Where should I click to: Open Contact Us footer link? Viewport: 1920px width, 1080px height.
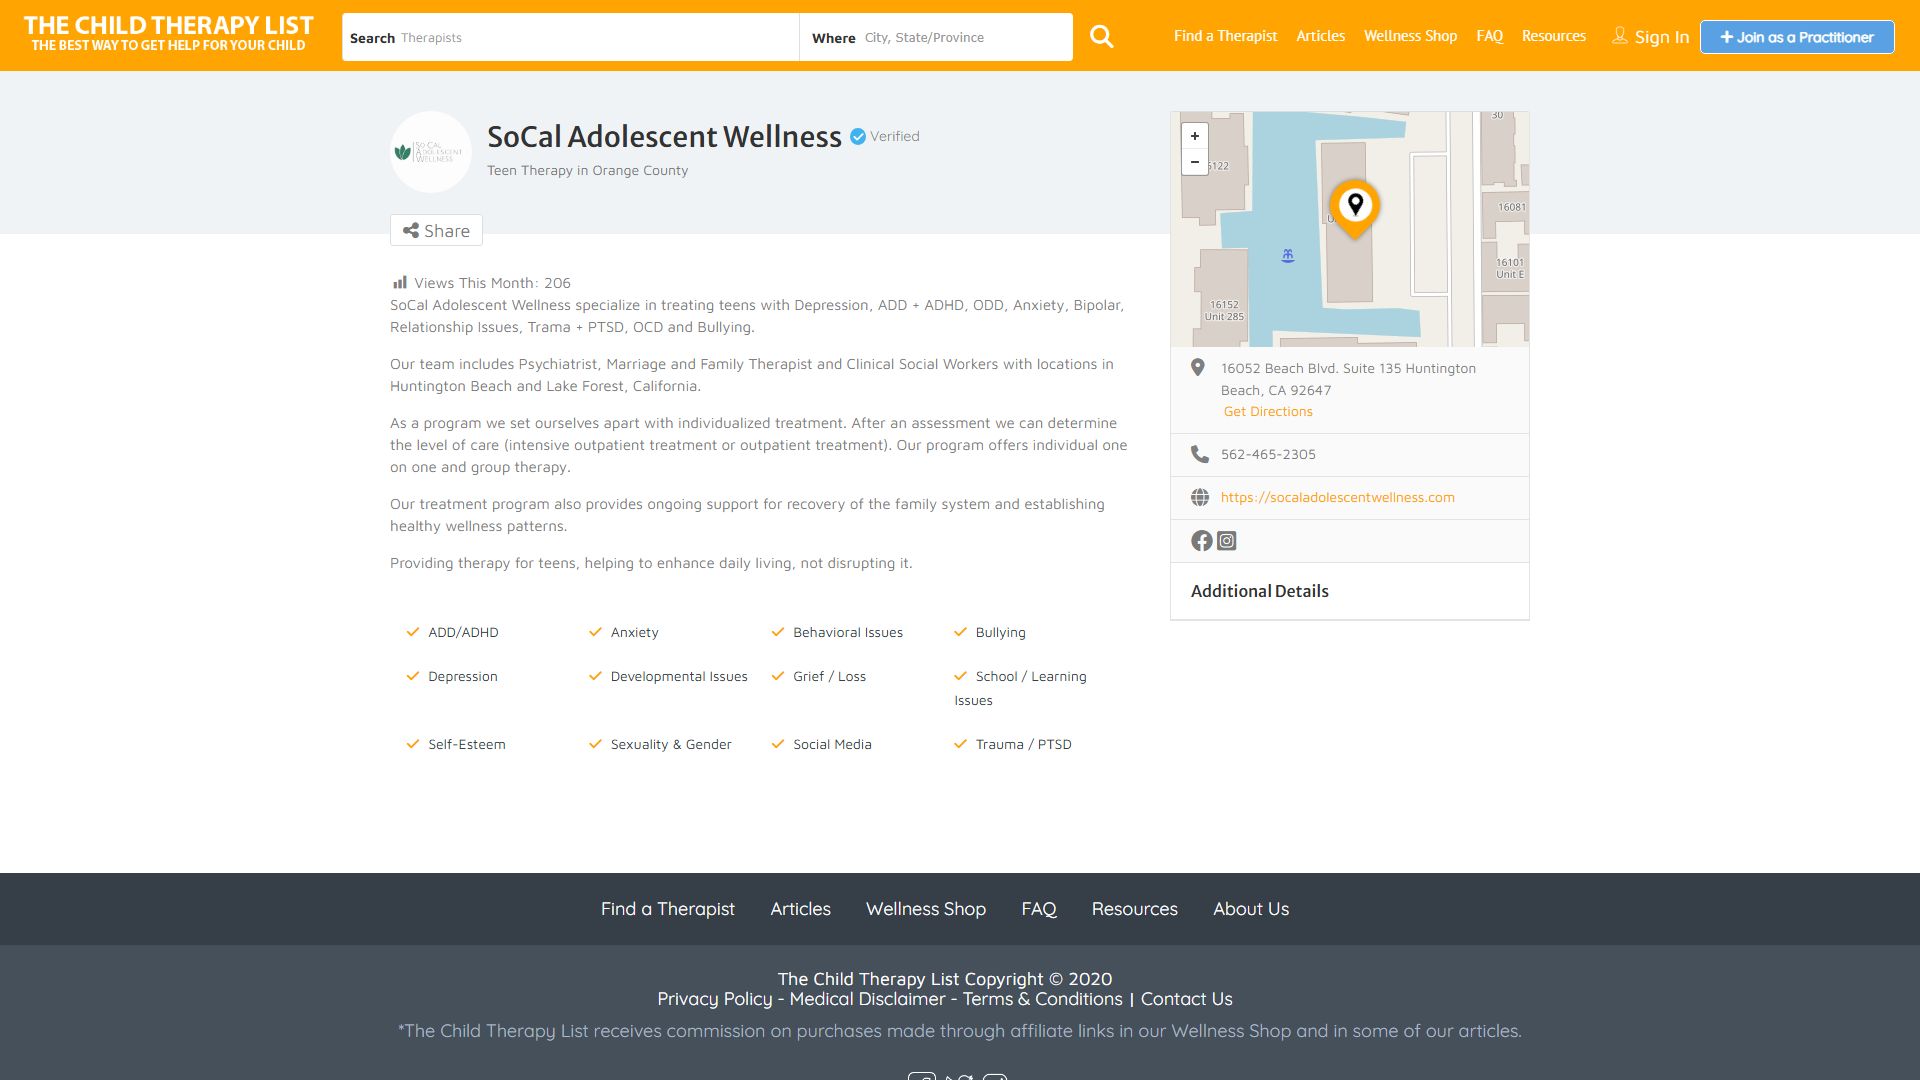1186,999
